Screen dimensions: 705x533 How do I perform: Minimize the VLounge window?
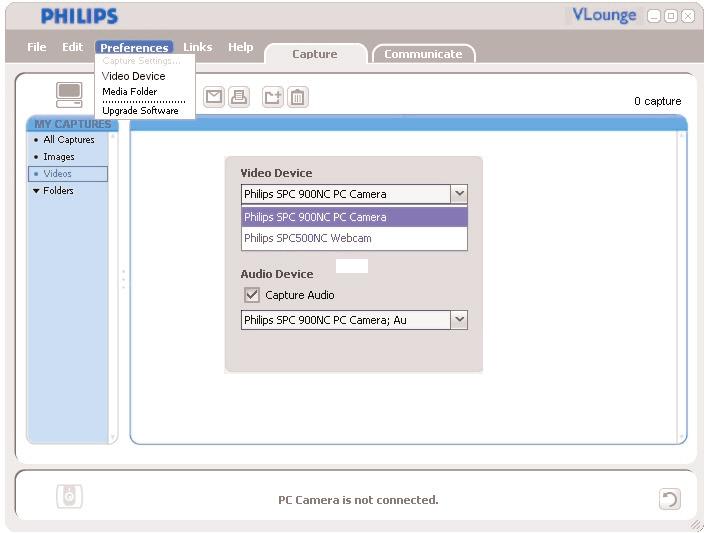[x=654, y=16]
